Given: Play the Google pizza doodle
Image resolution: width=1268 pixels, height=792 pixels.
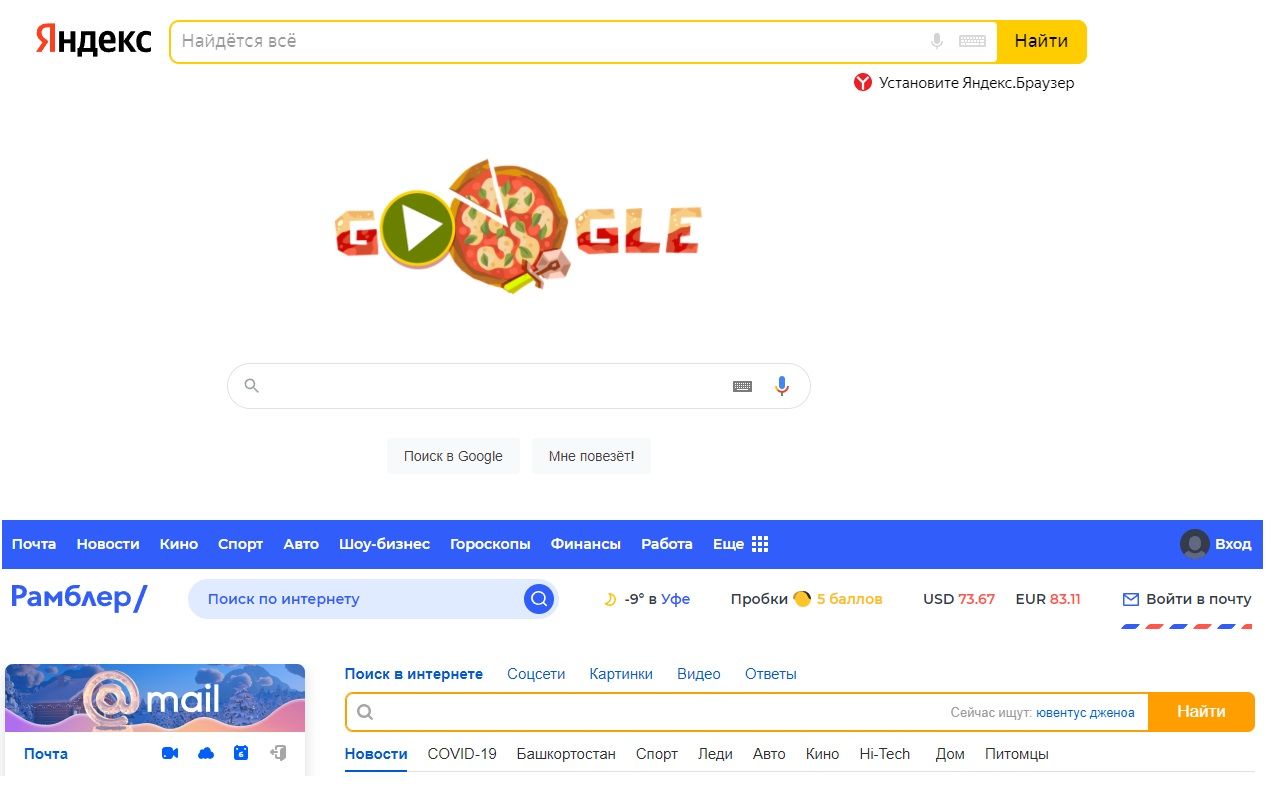Looking at the screenshot, I should point(416,229).
